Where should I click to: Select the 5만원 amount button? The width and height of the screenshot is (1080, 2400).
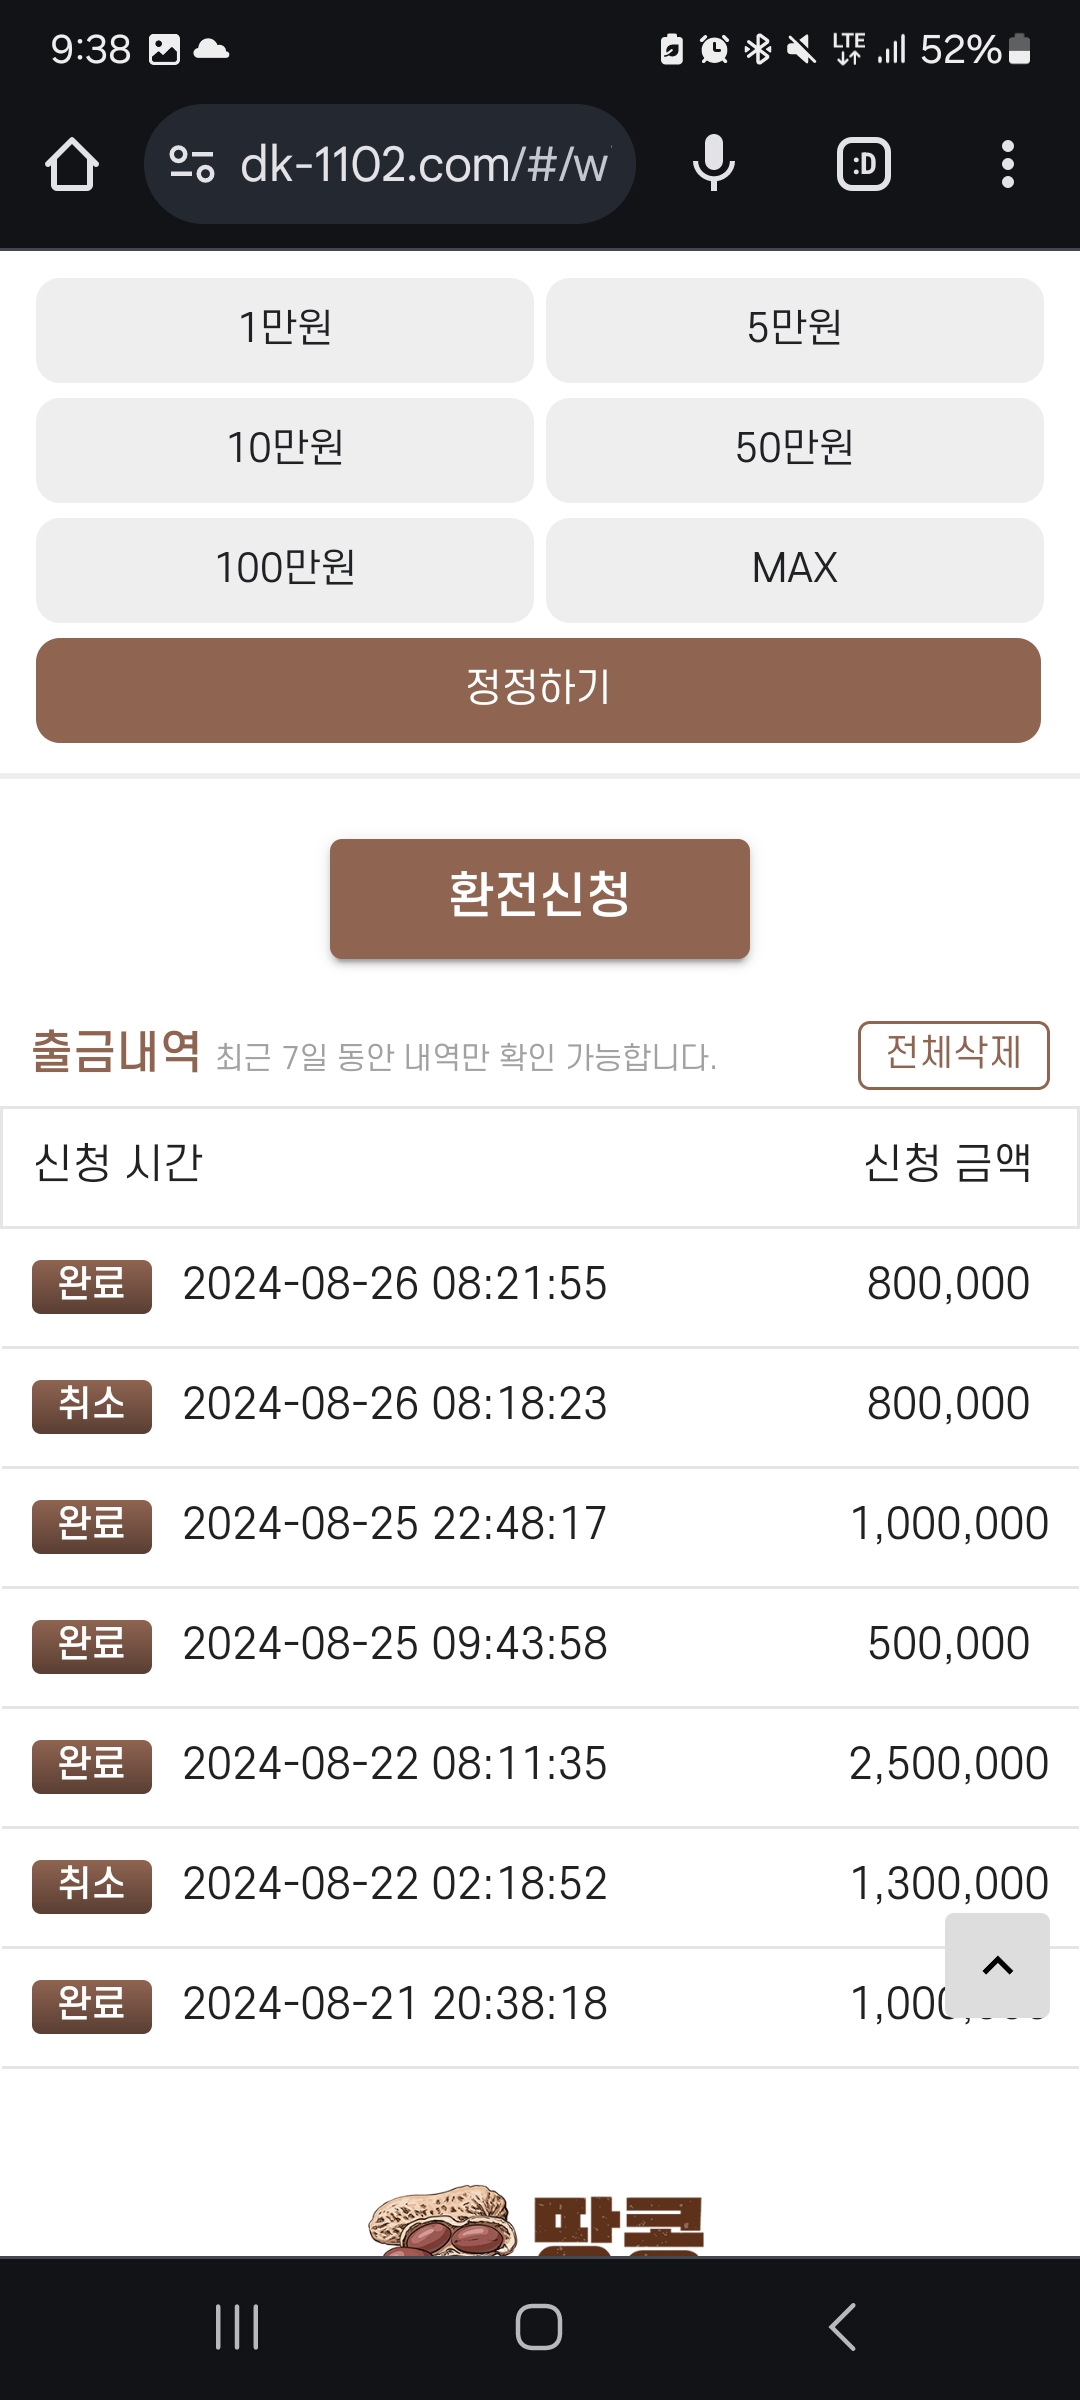(x=795, y=330)
